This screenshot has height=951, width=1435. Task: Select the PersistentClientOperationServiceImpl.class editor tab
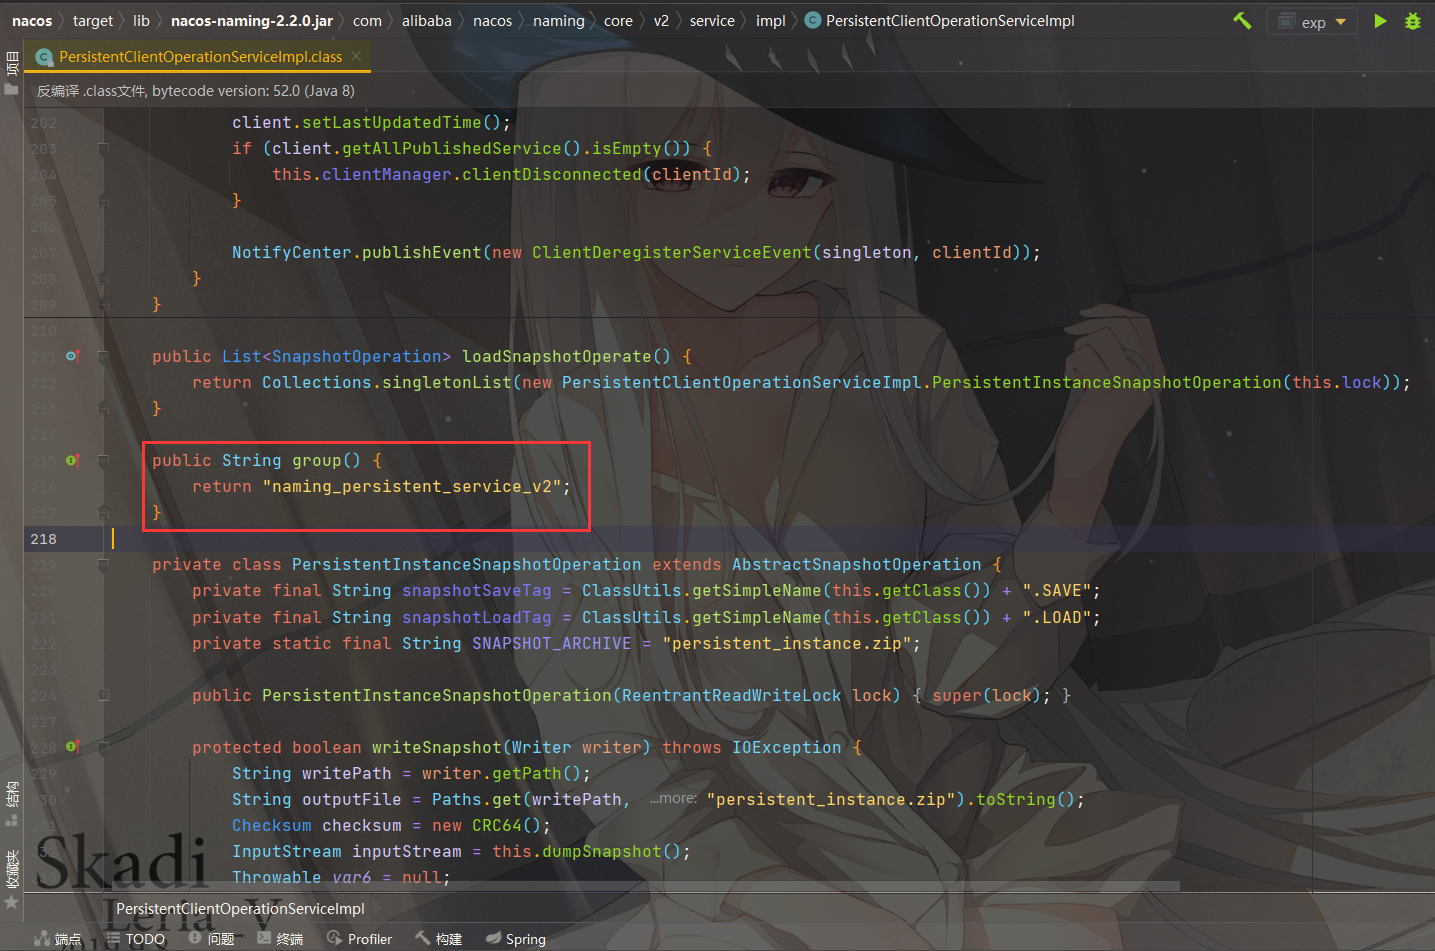[x=200, y=57]
